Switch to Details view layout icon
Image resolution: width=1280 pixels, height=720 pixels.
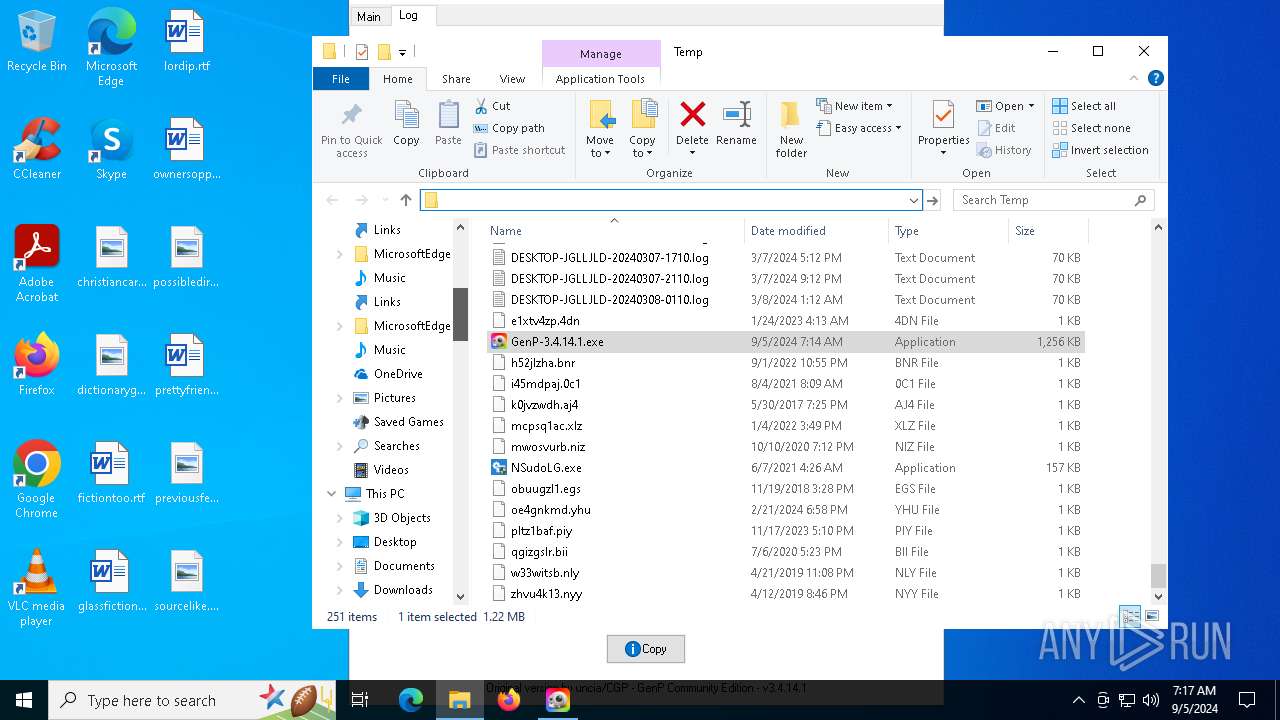tap(1130, 617)
